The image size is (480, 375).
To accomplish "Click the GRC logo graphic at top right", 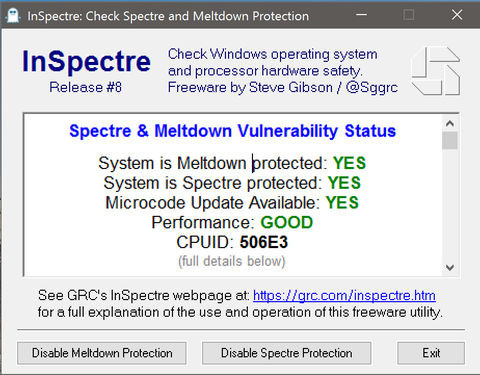I will [436, 71].
